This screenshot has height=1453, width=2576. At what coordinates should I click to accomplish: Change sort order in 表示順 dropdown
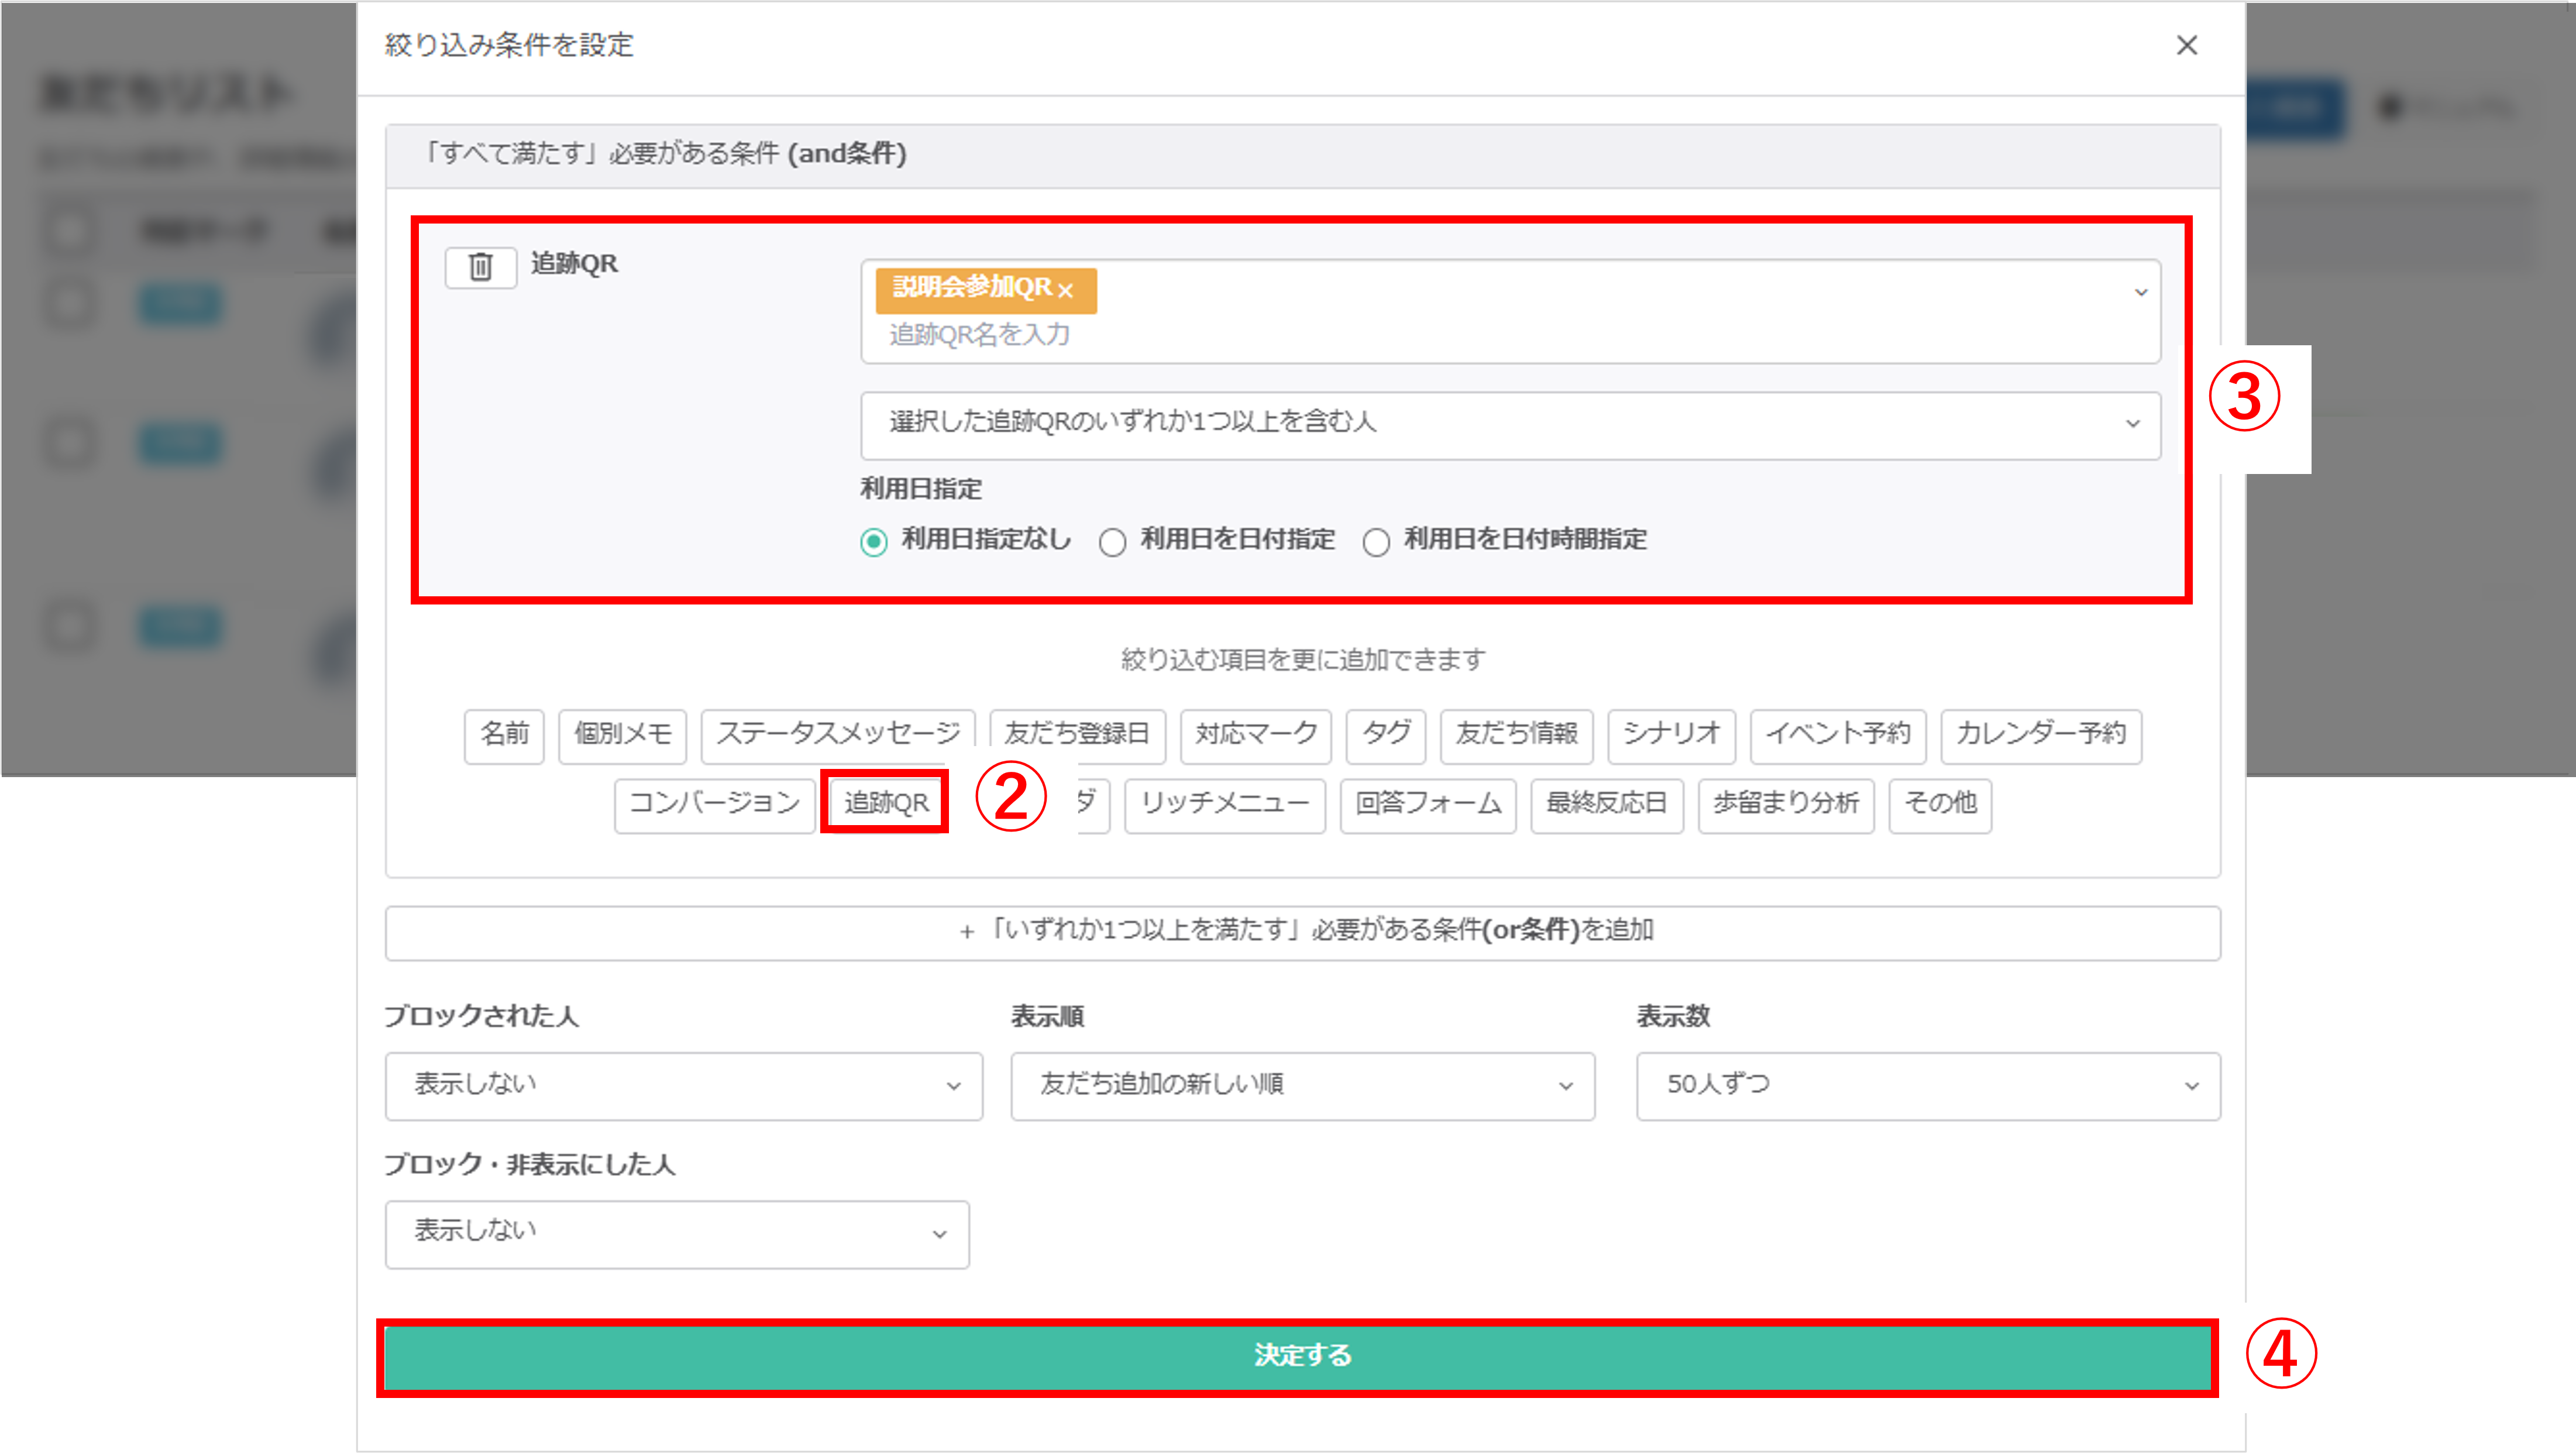[x=1301, y=1086]
